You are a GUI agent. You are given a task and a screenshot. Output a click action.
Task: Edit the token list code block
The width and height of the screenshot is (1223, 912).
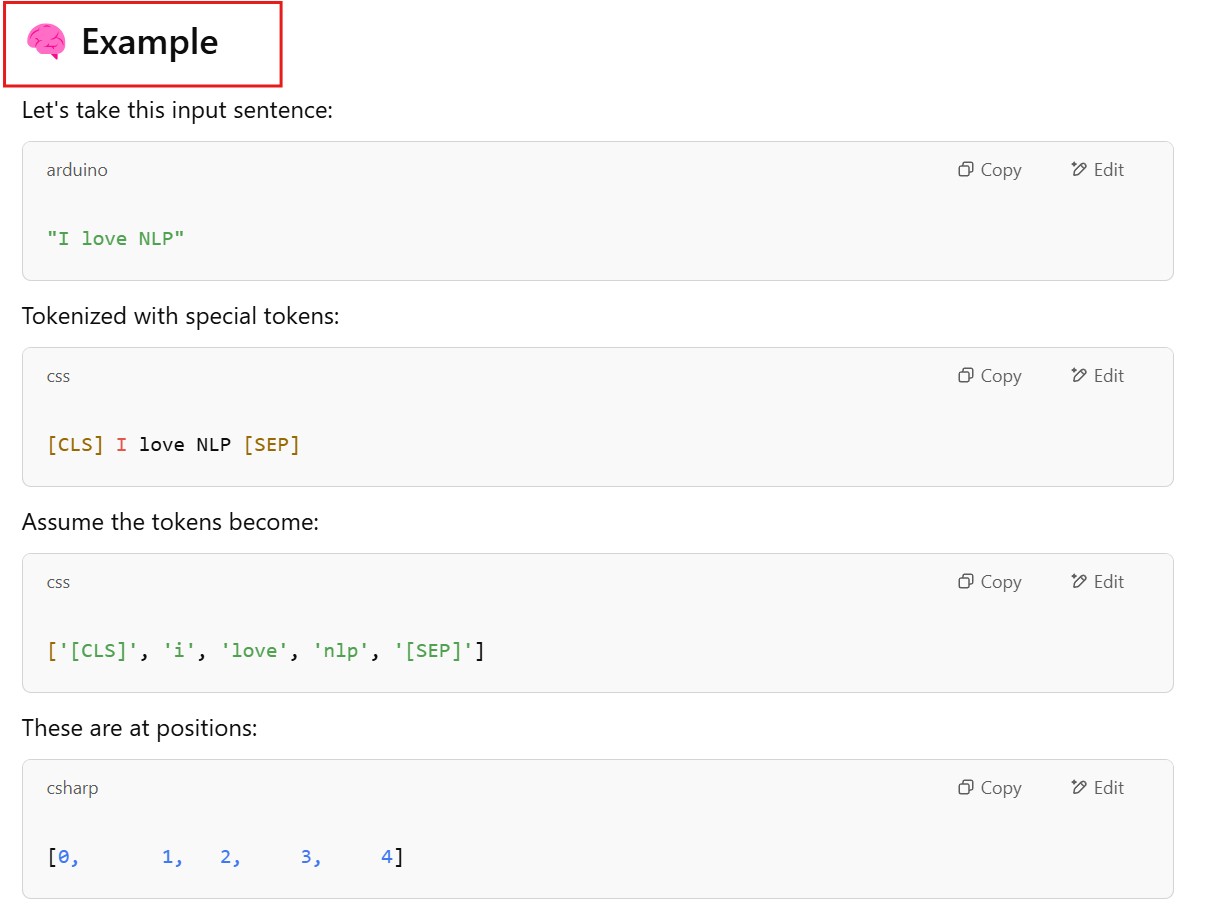click(x=1097, y=582)
